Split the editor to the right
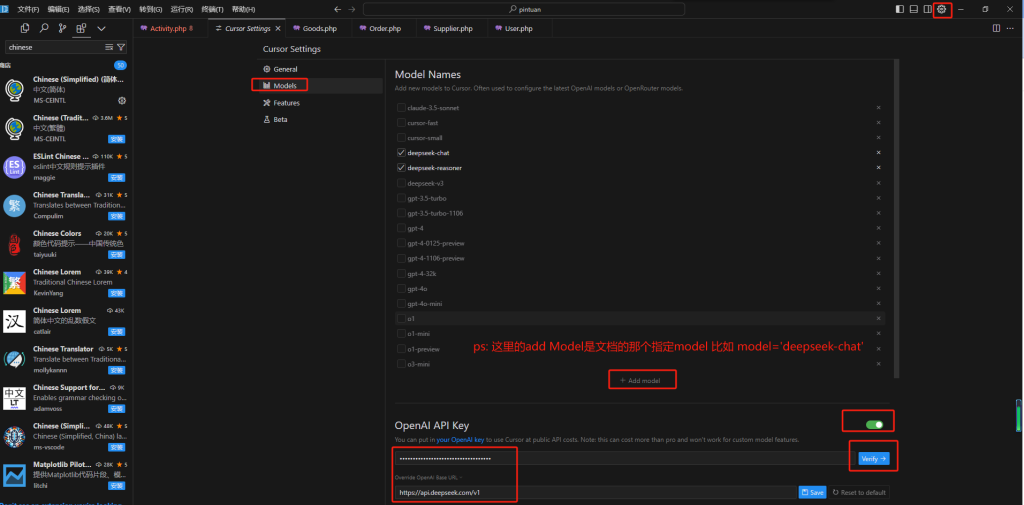This screenshot has width=1024, height=505. (x=996, y=28)
